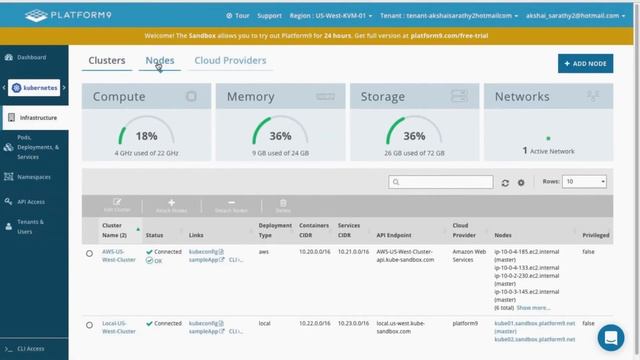
Task: Open the Support link
Action: 269,16
